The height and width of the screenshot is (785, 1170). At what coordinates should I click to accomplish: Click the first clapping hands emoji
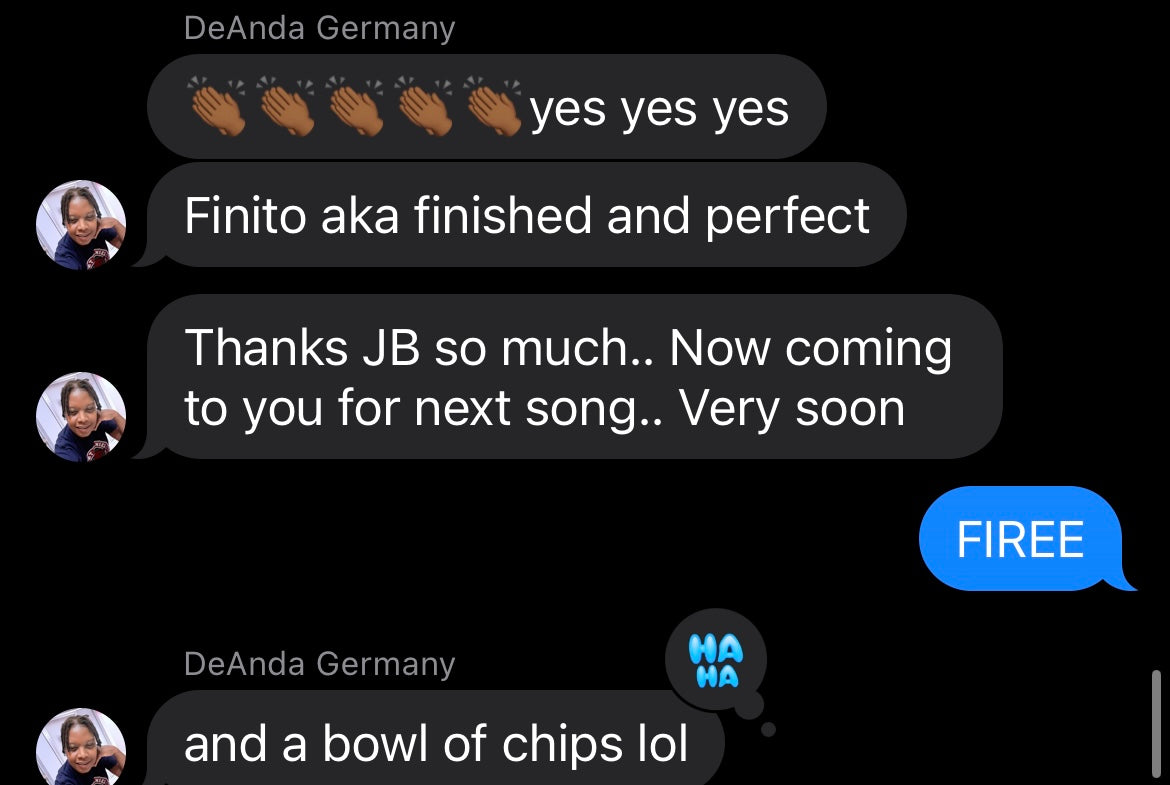217,107
